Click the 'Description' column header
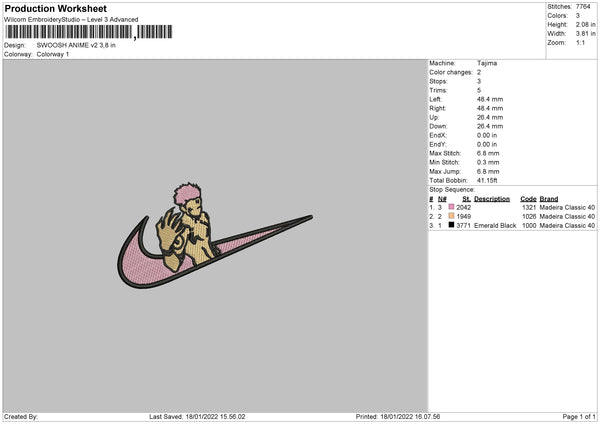The width and height of the screenshot is (600, 424). click(492, 199)
